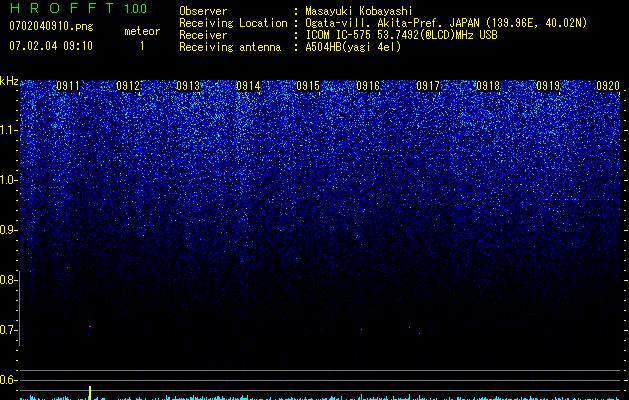Click the red meteor echo spot near 0.7 kHz
629x400 pixels.
pyautogui.click(x=90, y=327)
